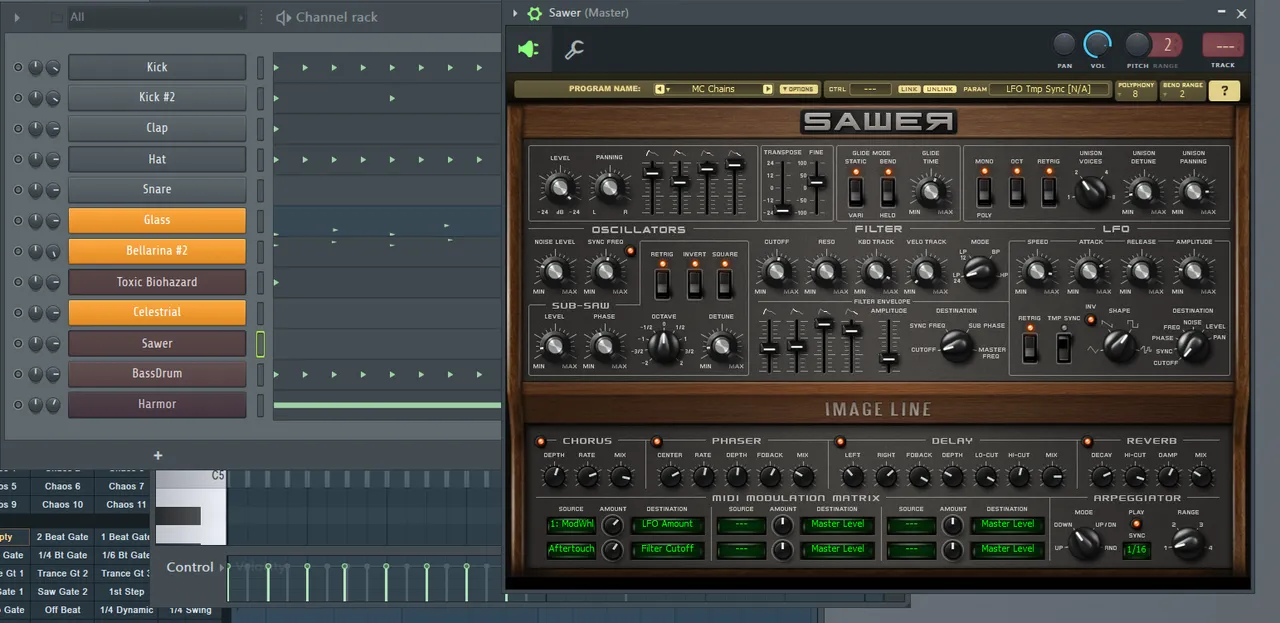Click the reverb DECAY knob
1280x623 pixels.
click(x=1102, y=476)
